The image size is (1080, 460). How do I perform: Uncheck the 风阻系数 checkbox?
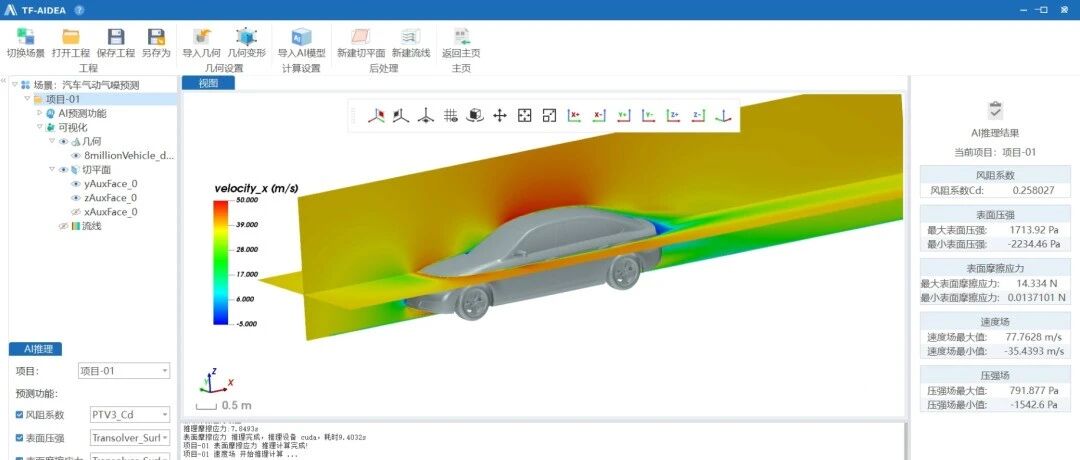(19, 415)
